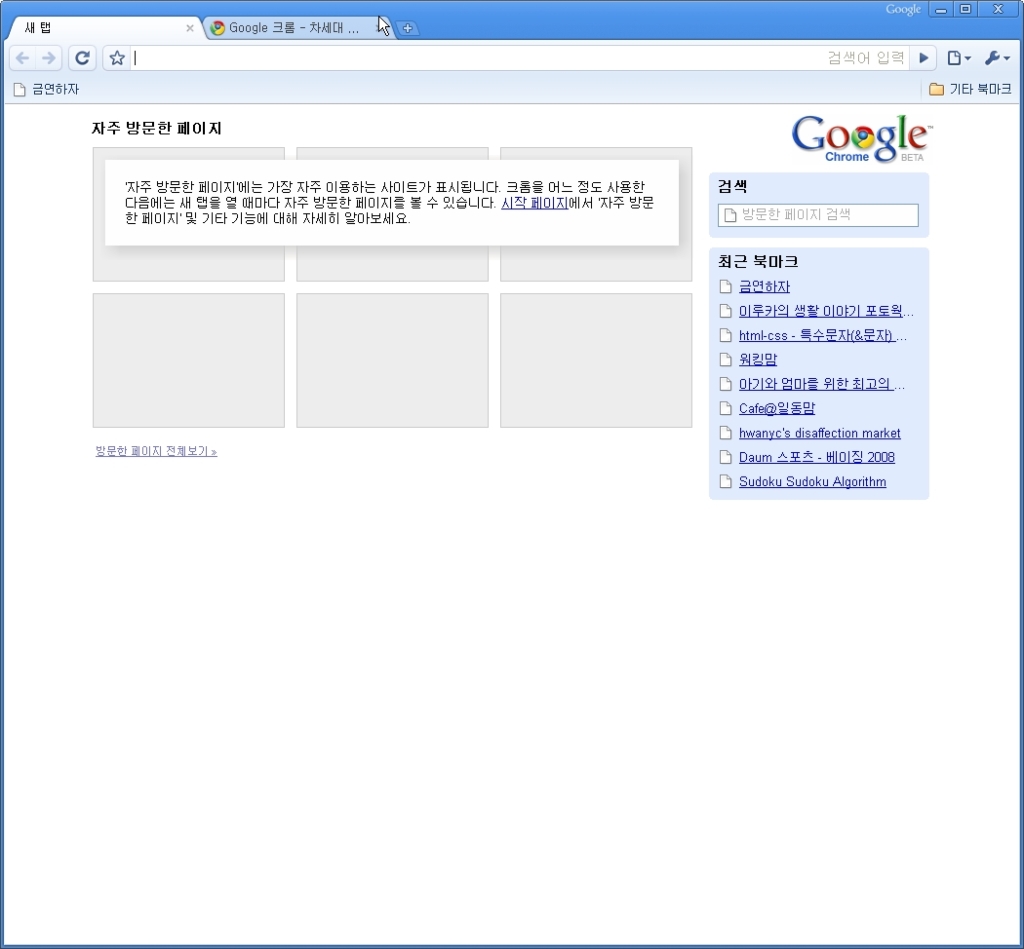Click the Google Chrome BETA logo
The image size is (1024, 949).
(x=862, y=138)
